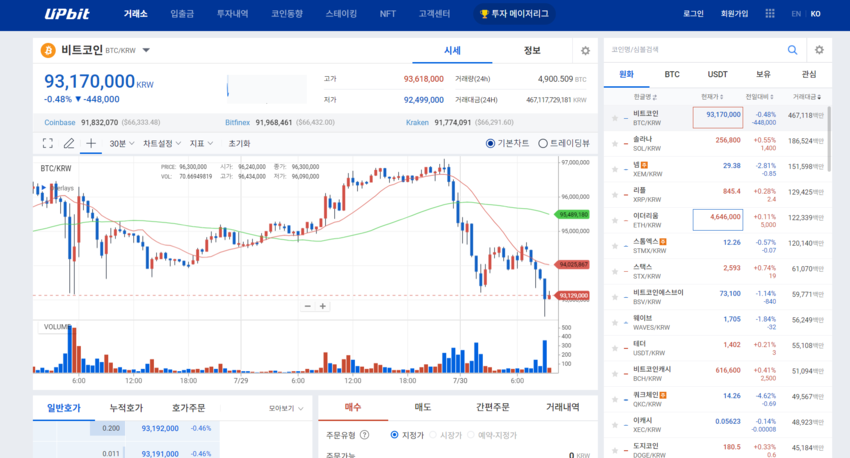Screen dimensions: 850x458
Task: Favorite star for 웨이브 WAVES/KRW
Action: 615,322
